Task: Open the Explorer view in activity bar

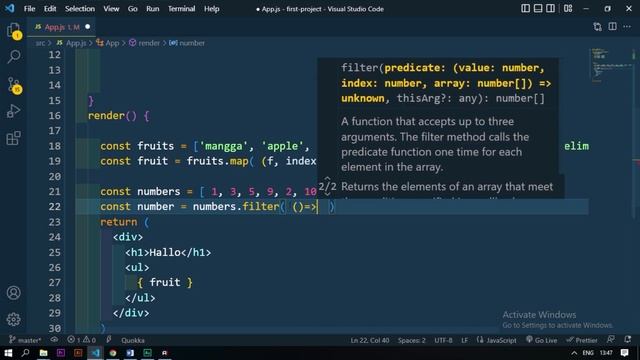Action: 13,30
